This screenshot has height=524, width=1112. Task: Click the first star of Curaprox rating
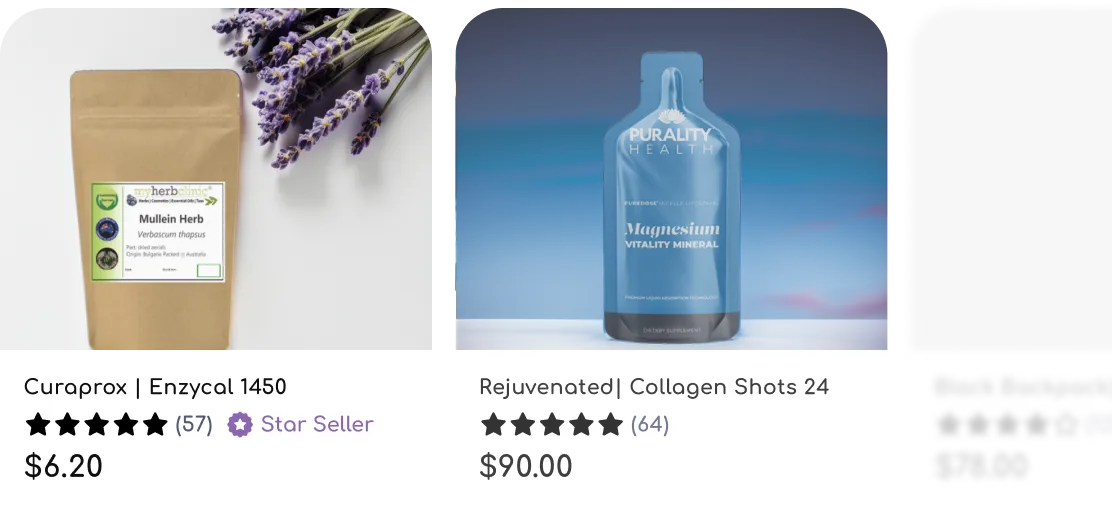pyautogui.click(x=38, y=424)
